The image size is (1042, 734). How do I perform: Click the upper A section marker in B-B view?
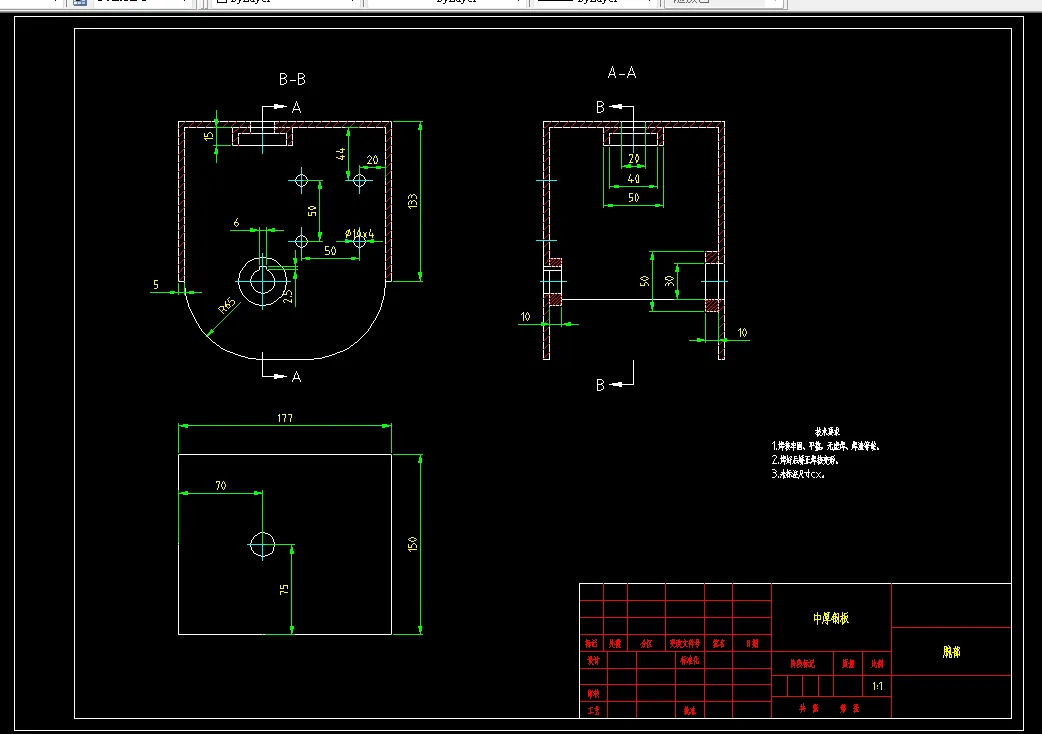point(296,107)
